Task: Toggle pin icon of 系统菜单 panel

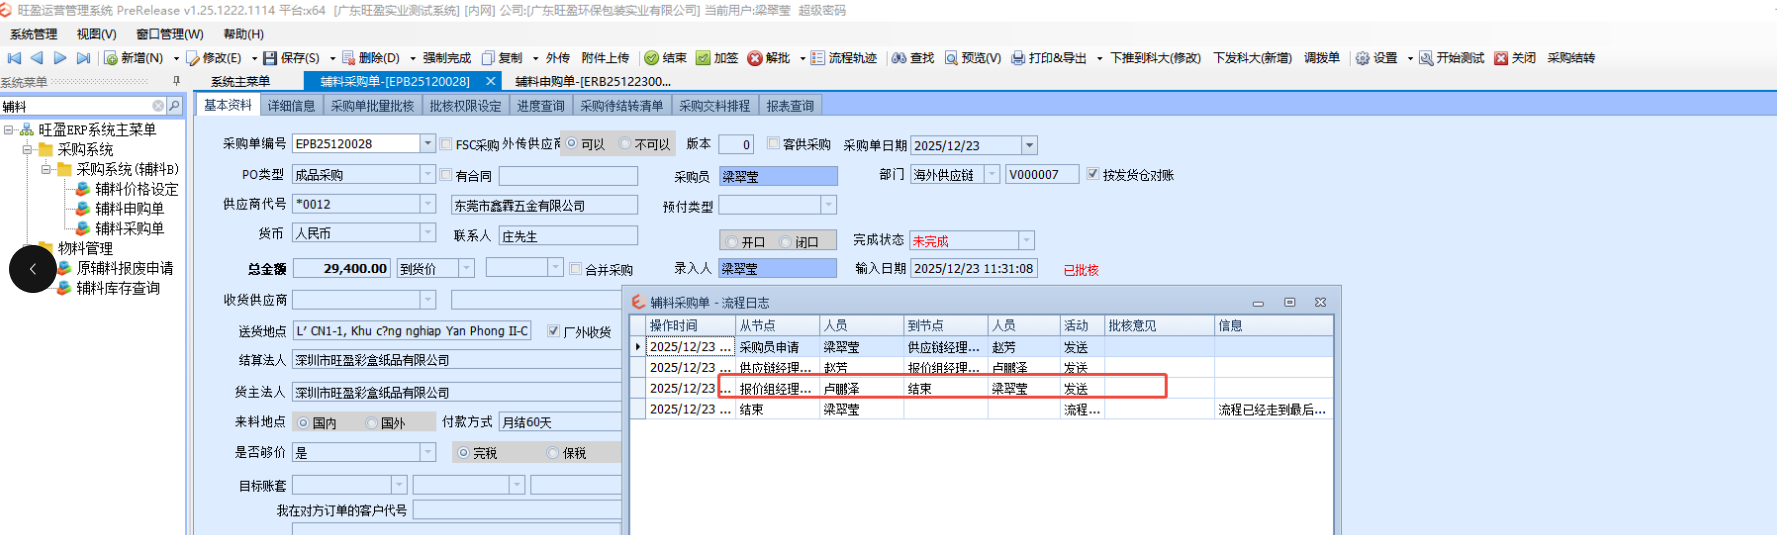Action: click(x=177, y=81)
